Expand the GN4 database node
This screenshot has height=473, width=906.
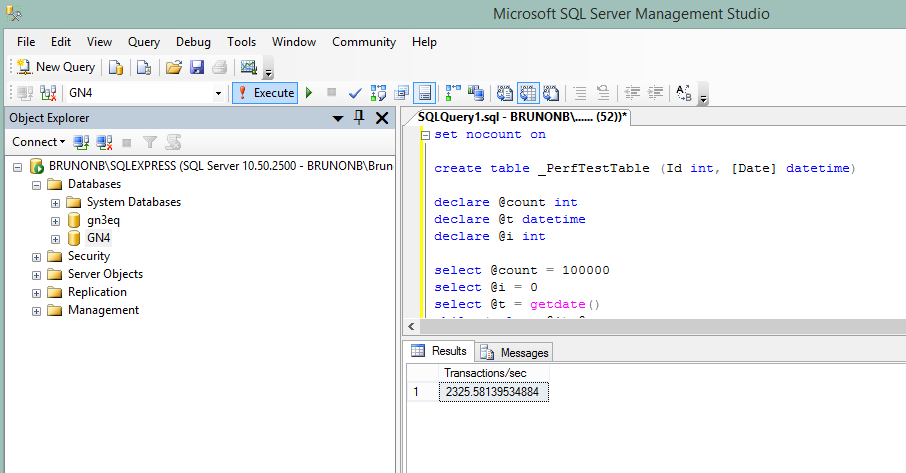[x=55, y=239]
